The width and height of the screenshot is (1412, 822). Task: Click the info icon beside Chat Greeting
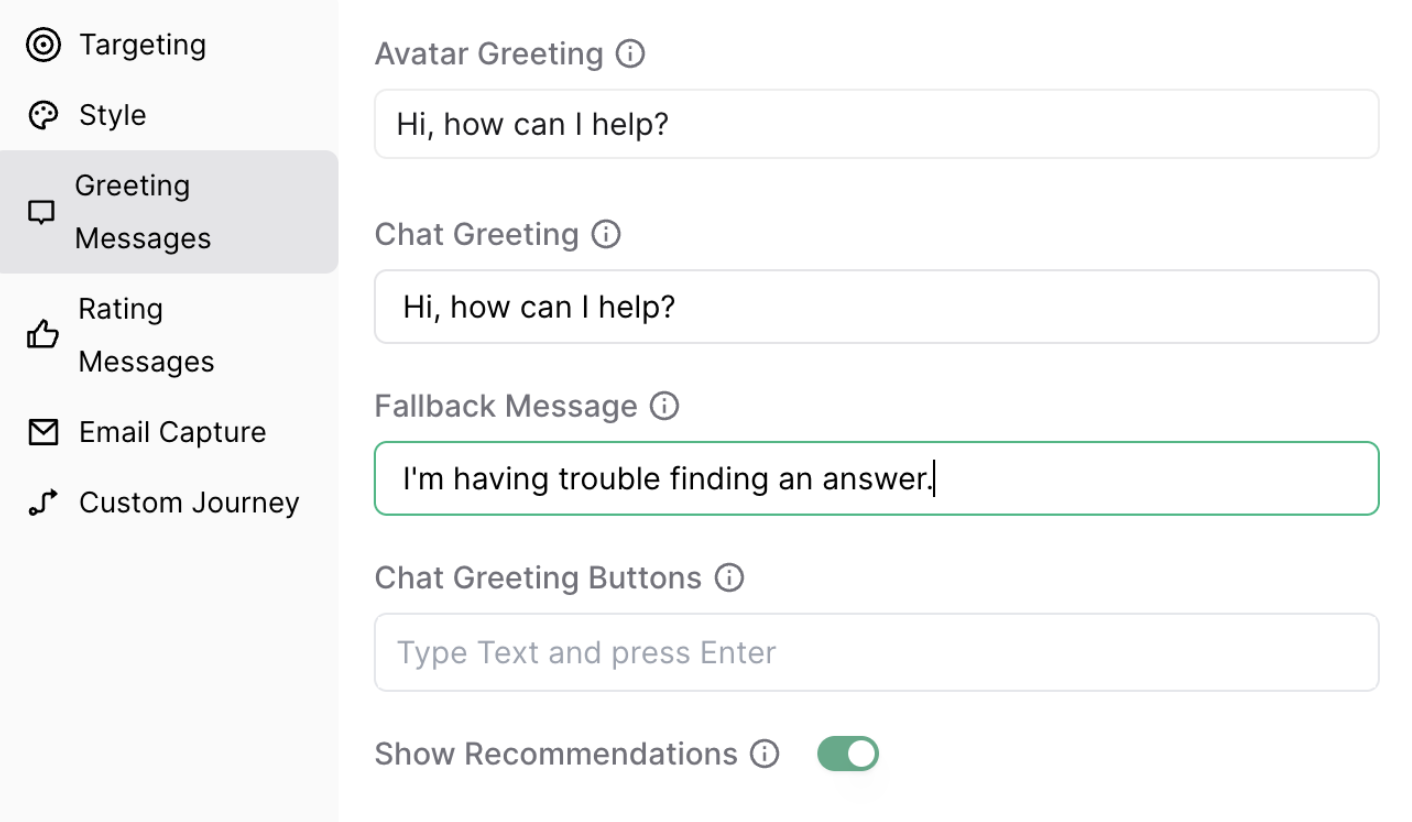click(606, 234)
